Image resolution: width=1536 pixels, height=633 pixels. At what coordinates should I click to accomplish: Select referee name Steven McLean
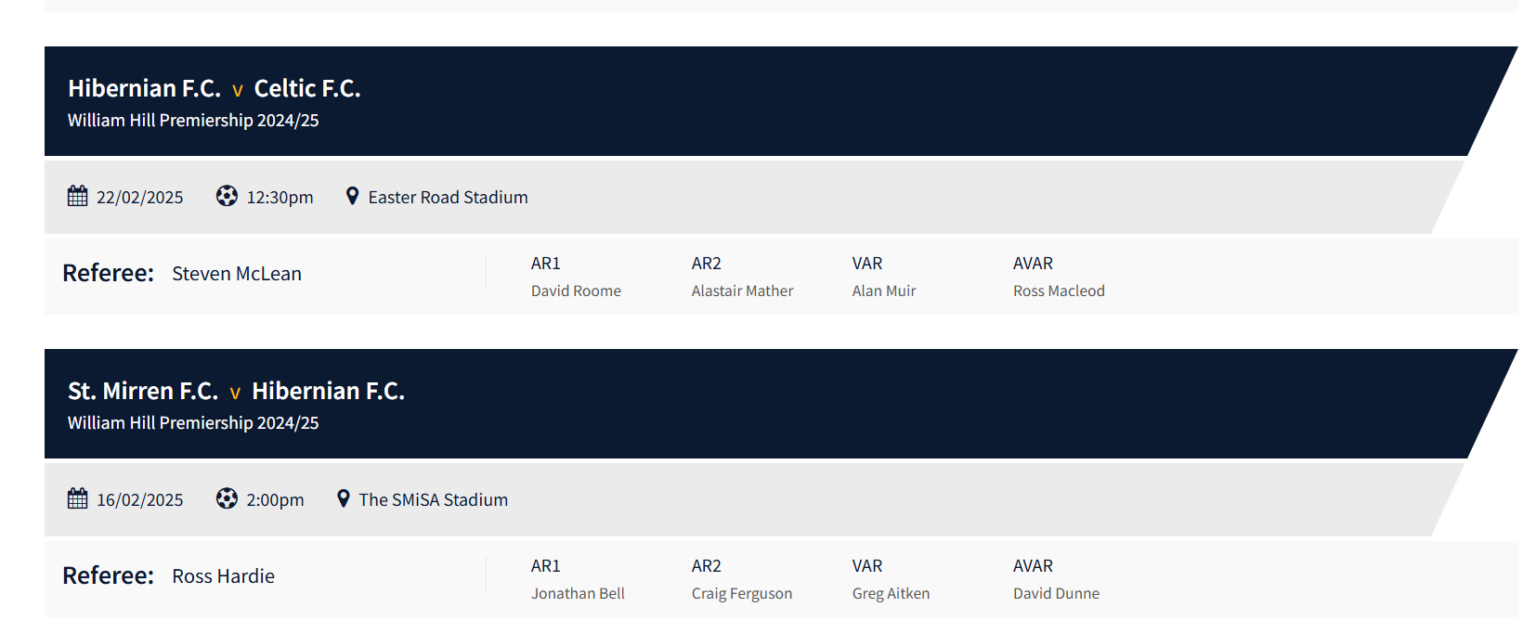click(x=236, y=274)
